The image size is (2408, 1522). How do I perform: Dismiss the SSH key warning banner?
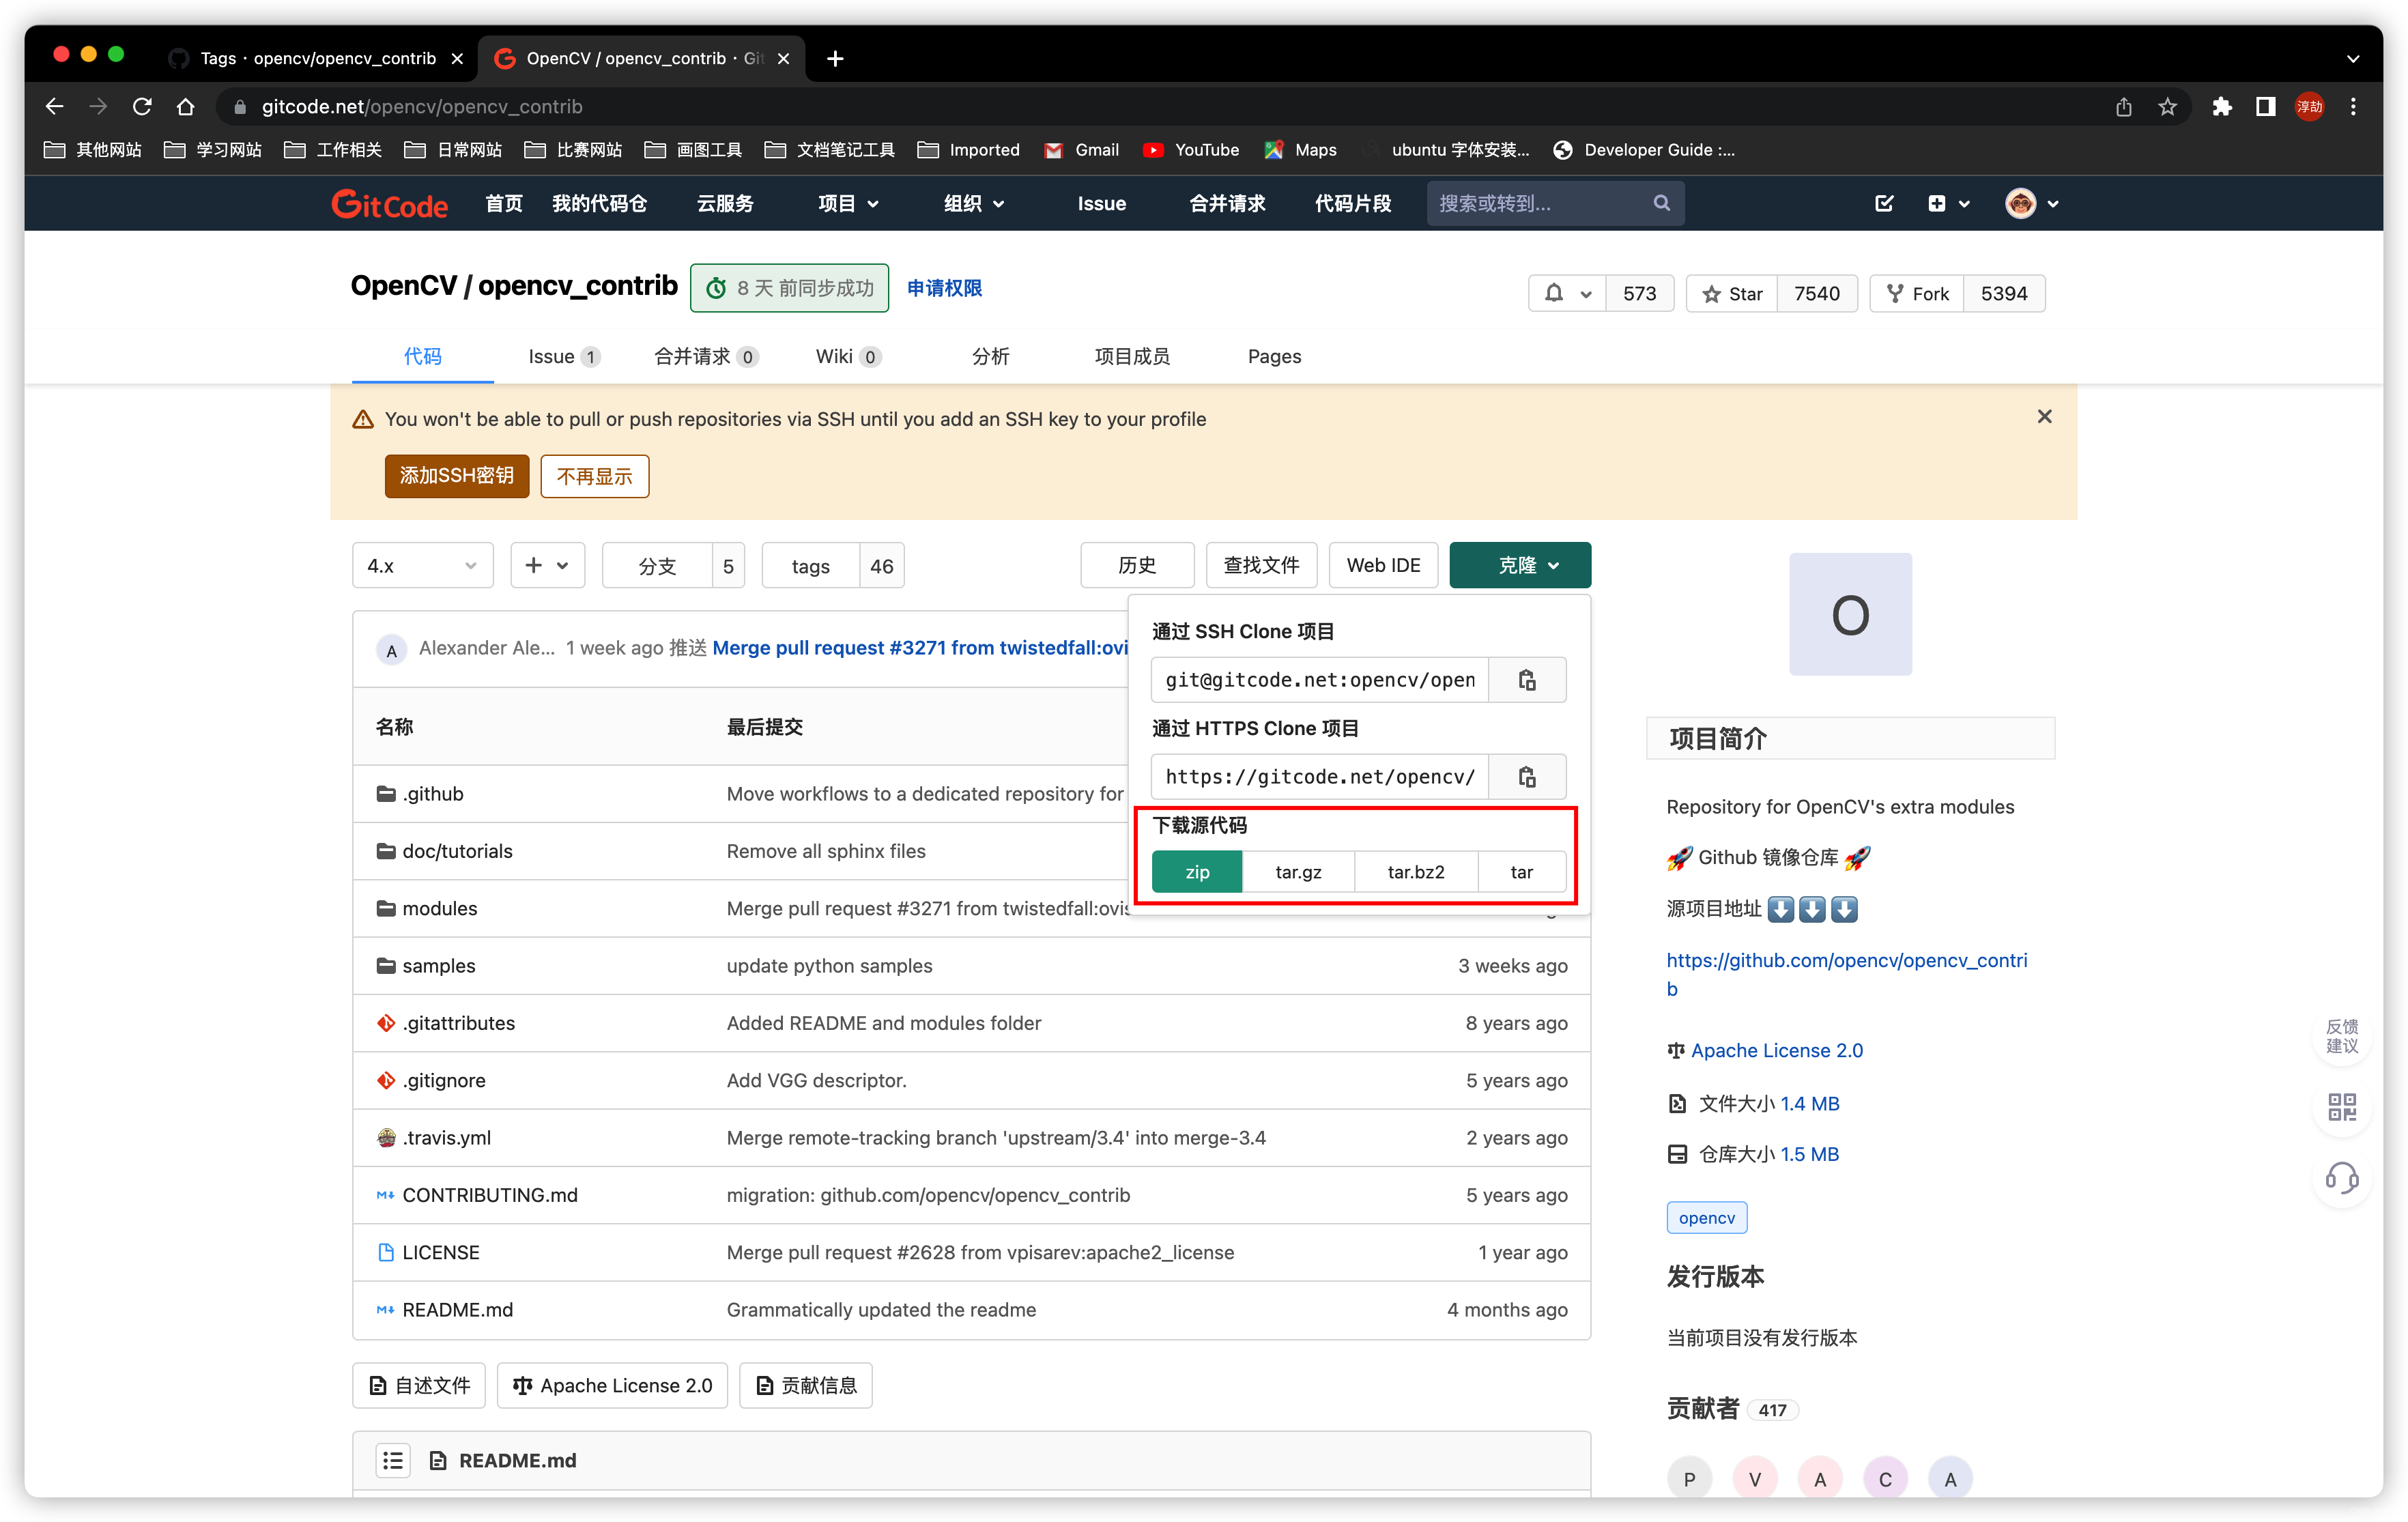[2044, 417]
